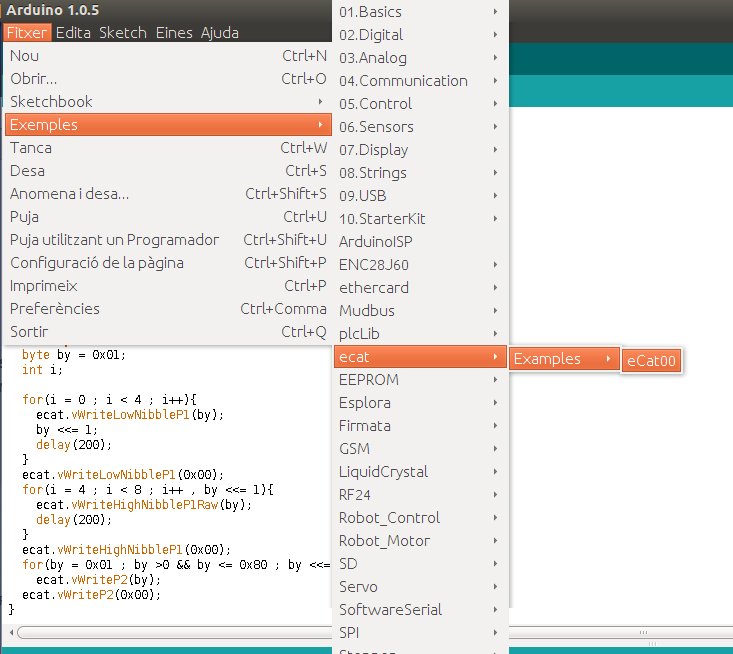This screenshot has width=733, height=654.
Task: Select Nou to create new sketch
Action: click(x=168, y=56)
